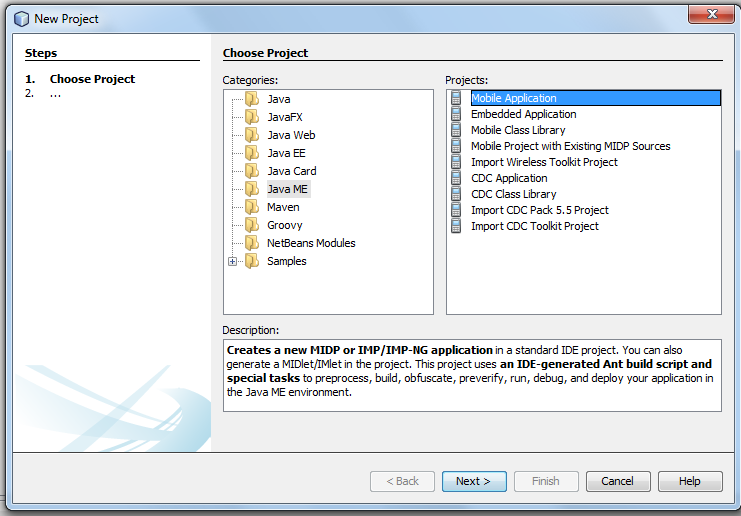Click the Java ME folder icon
The image size is (741, 516).
(x=252, y=189)
